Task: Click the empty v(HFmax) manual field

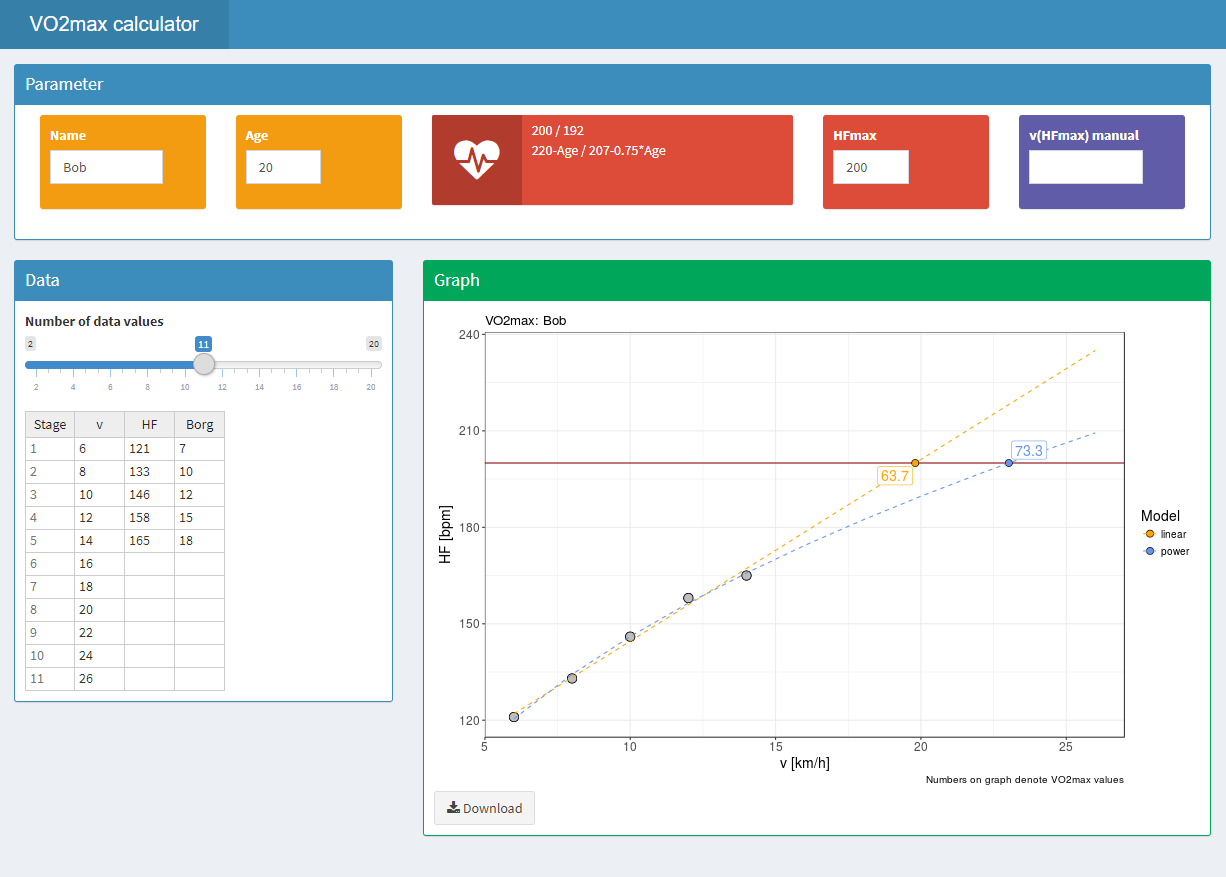Action: tap(1085, 167)
